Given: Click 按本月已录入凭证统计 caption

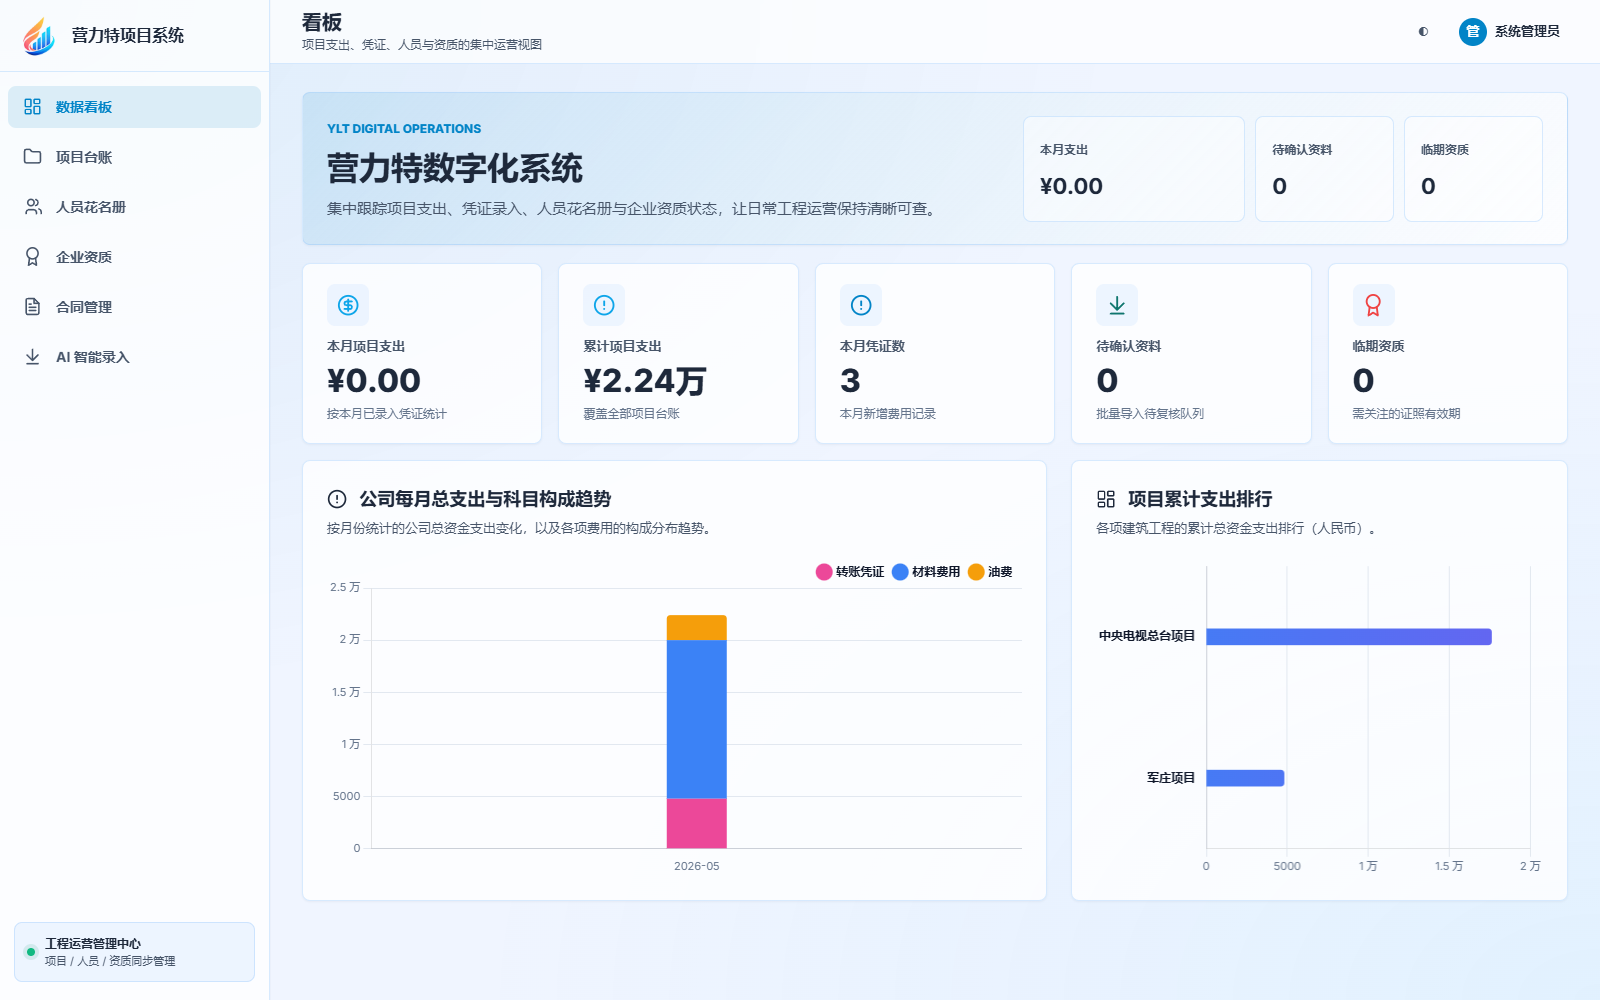Looking at the screenshot, I should pyautogui.click(x=387, y=414).
